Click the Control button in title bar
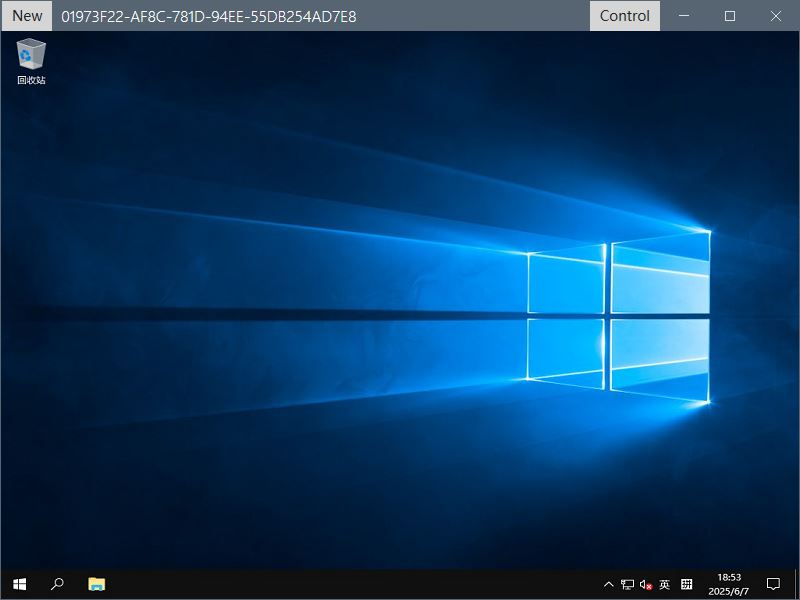 [624, 16]
